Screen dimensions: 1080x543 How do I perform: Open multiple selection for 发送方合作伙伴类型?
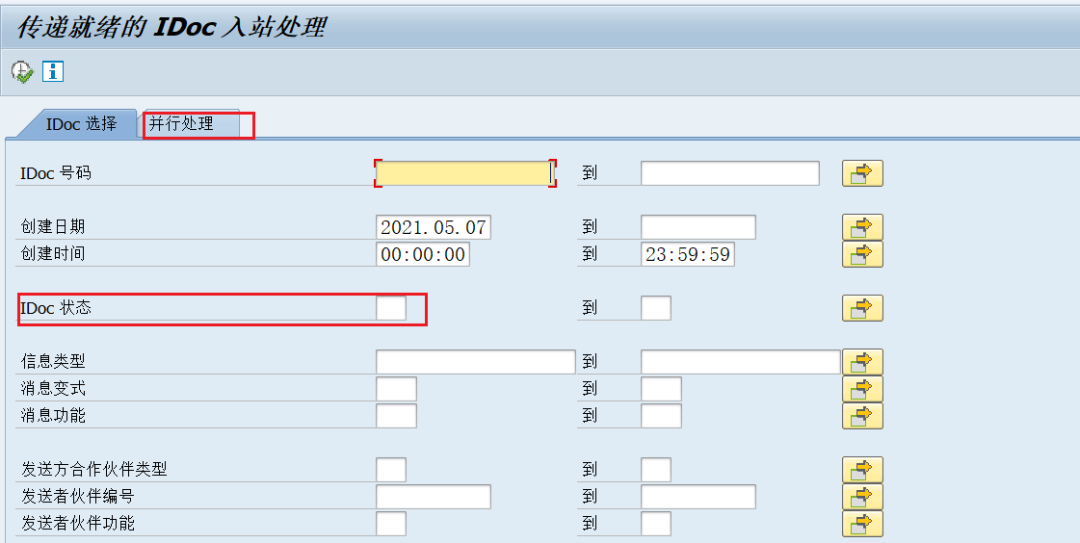[x=862, y=470]
